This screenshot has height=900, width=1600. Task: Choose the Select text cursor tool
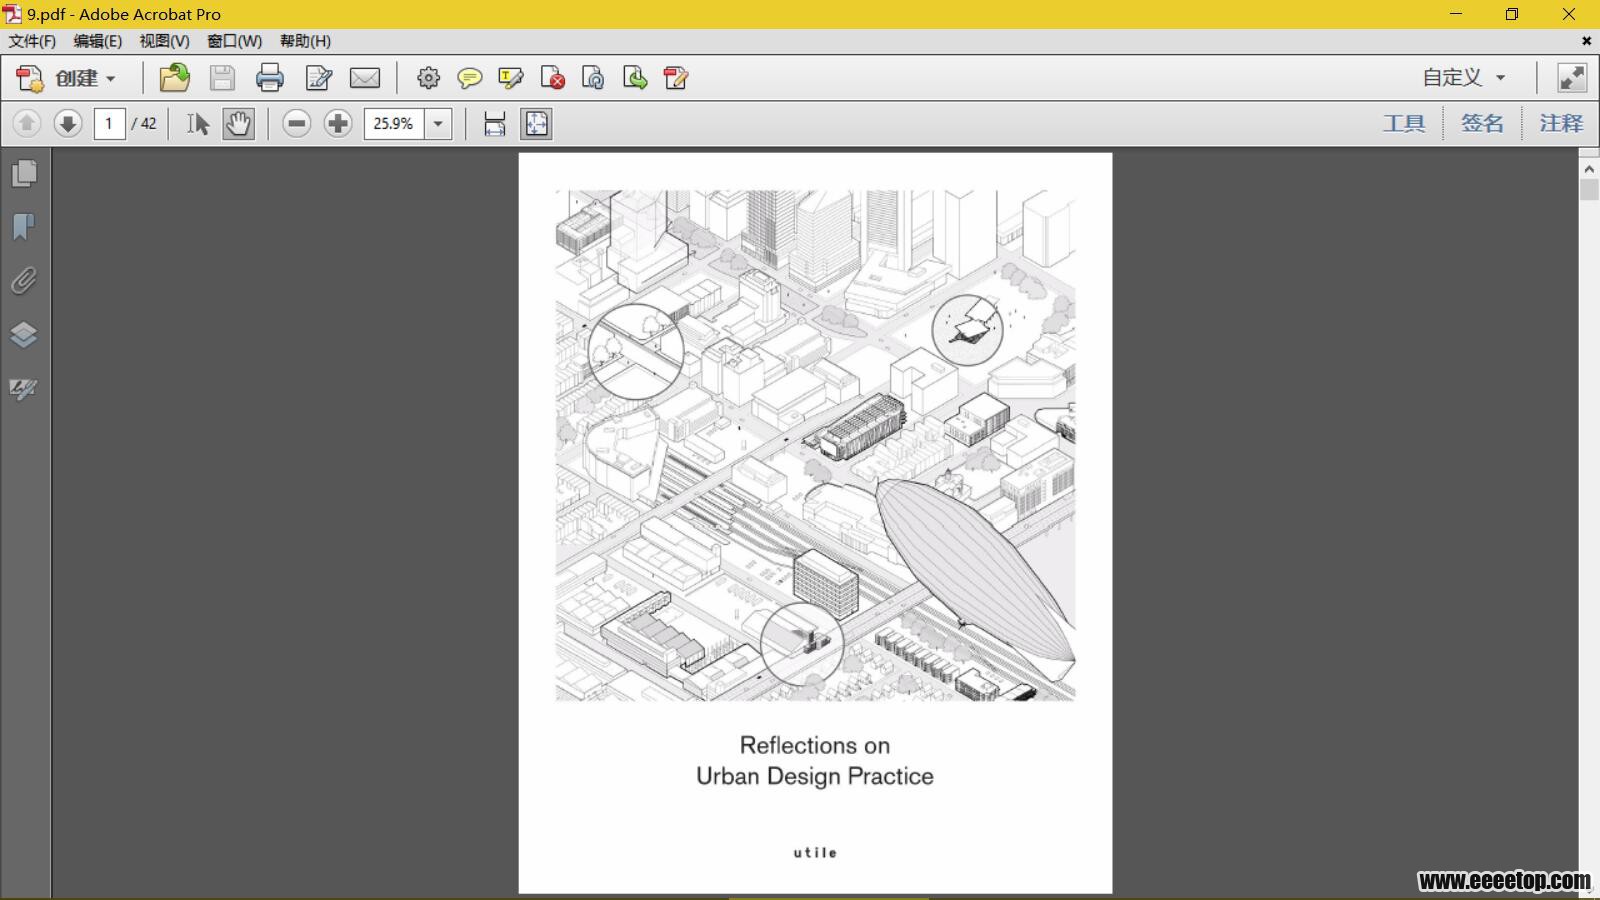click(198, 123)
